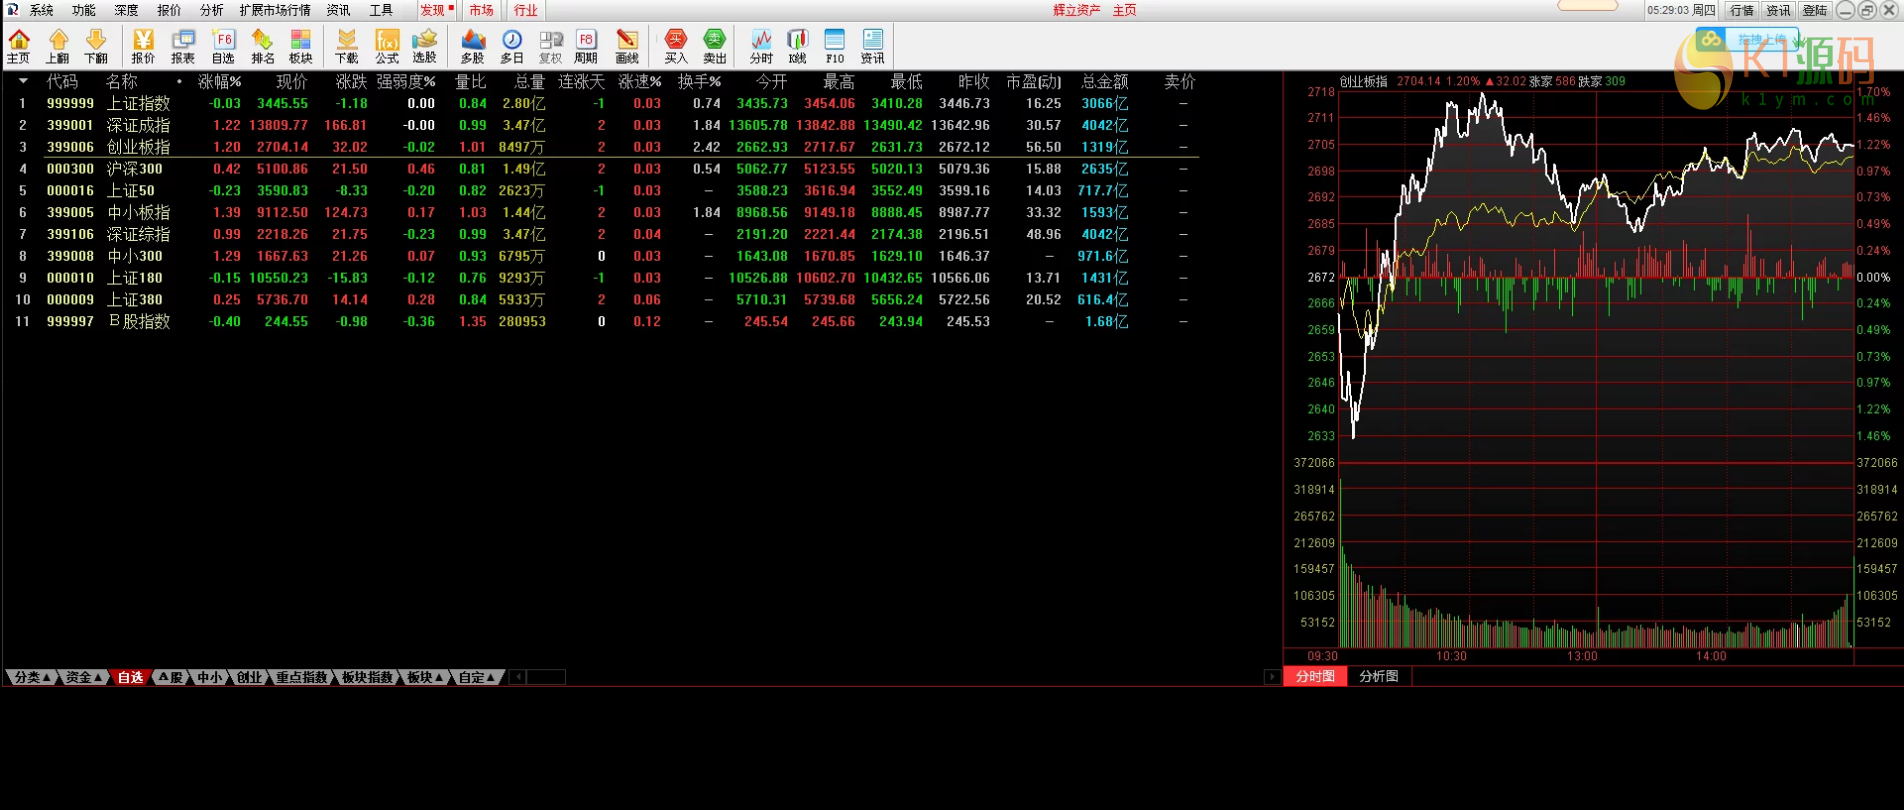Click stock code 399005 in the table
Viewport: 1904px width, 810px height.
click(70, 212)
